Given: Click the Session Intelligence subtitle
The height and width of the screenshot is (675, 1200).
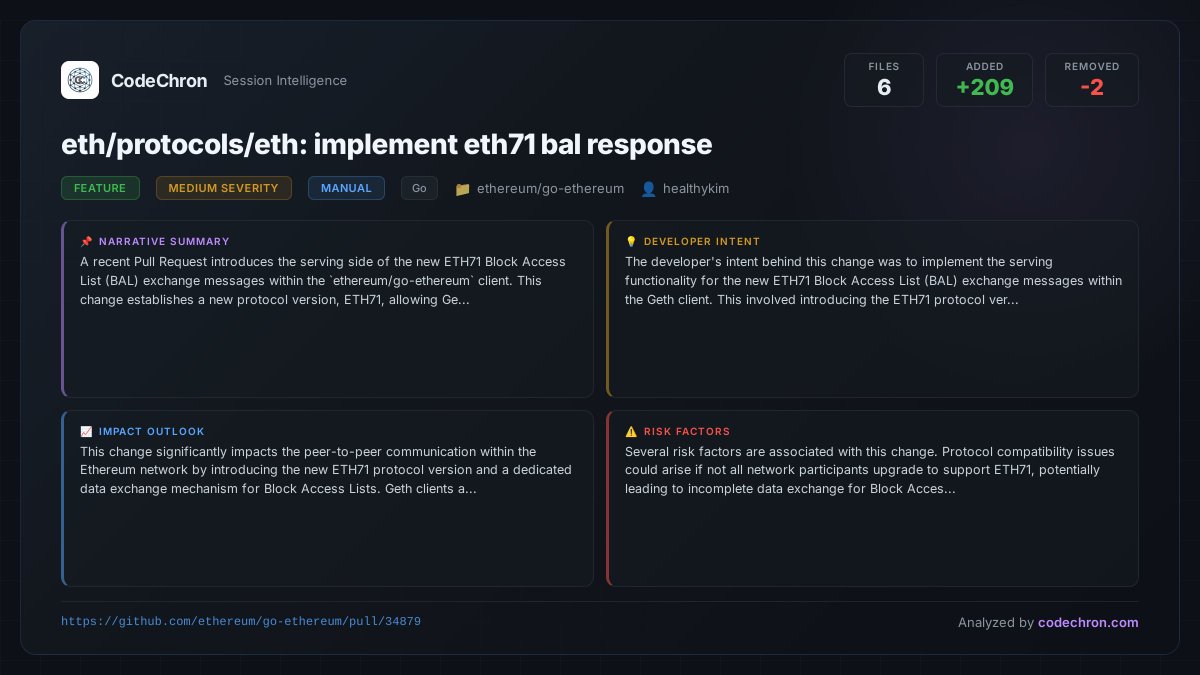Looking at the screenshot, I should pyautogui.click(x=285, y=81).
